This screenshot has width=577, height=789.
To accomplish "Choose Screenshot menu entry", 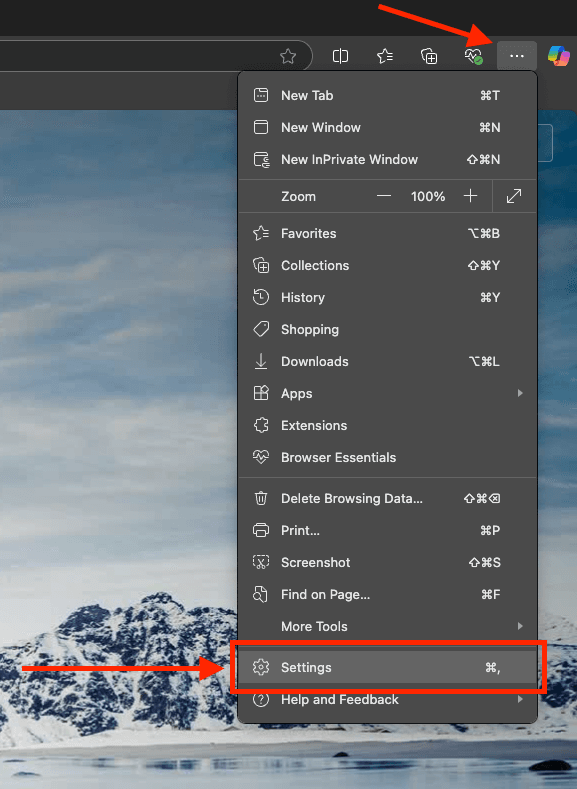I will tap(387, 562).
